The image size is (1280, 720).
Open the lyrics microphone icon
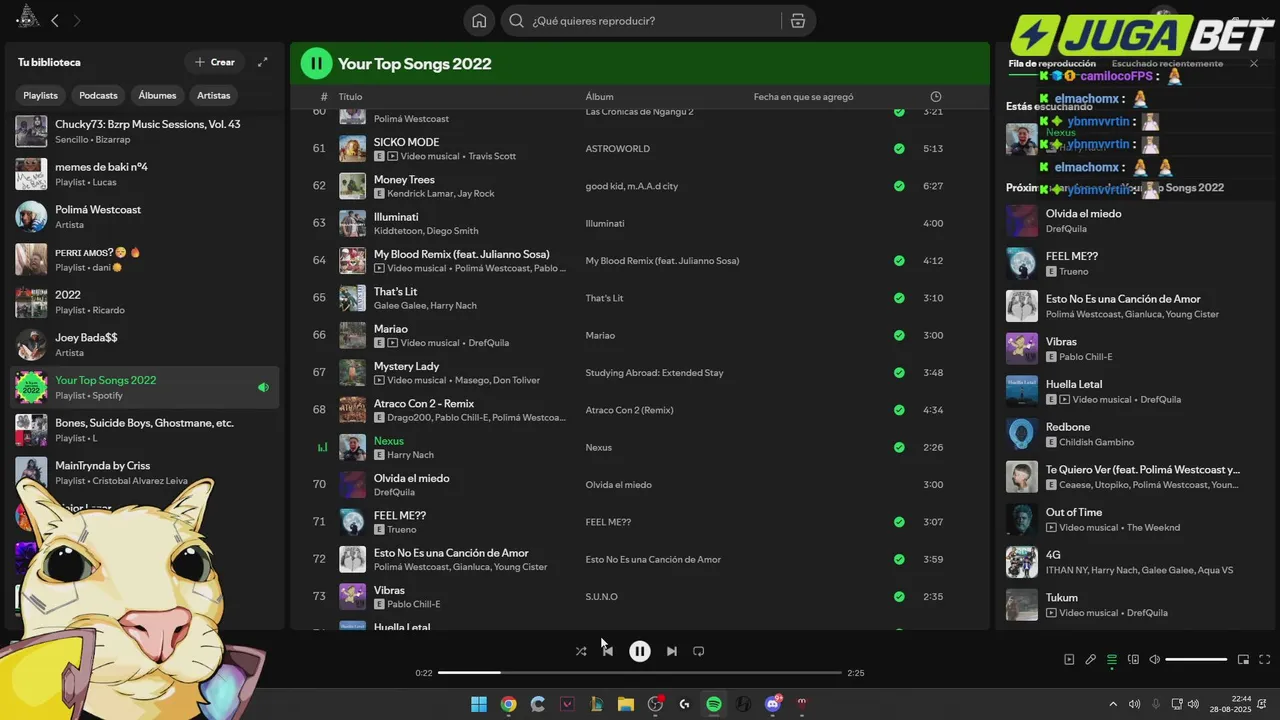coord(1090,660)
